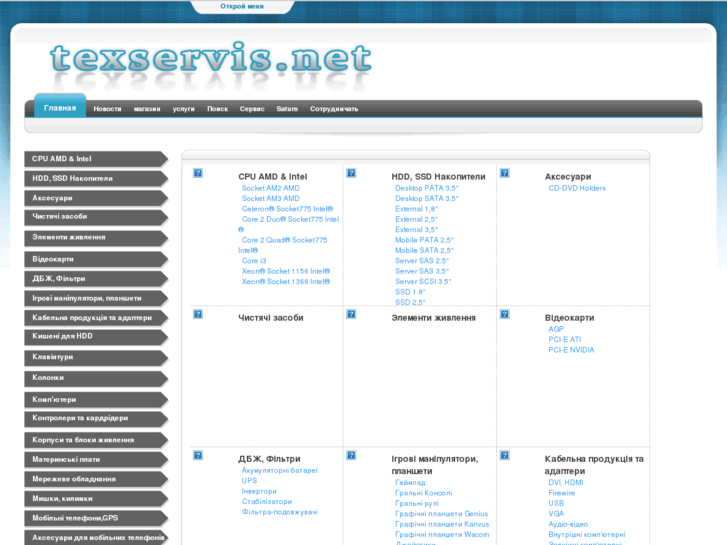Click the image placeholder icon beside Чистячі засоби
The height and width of the screenshot is (545, 727).
(x=198, y=314)
